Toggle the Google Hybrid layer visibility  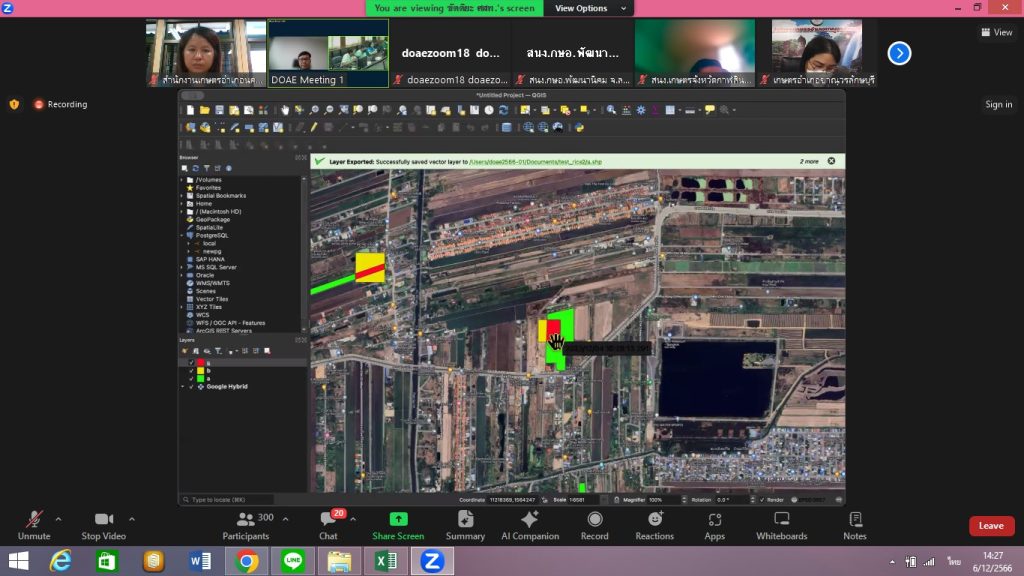coord(192,386)
